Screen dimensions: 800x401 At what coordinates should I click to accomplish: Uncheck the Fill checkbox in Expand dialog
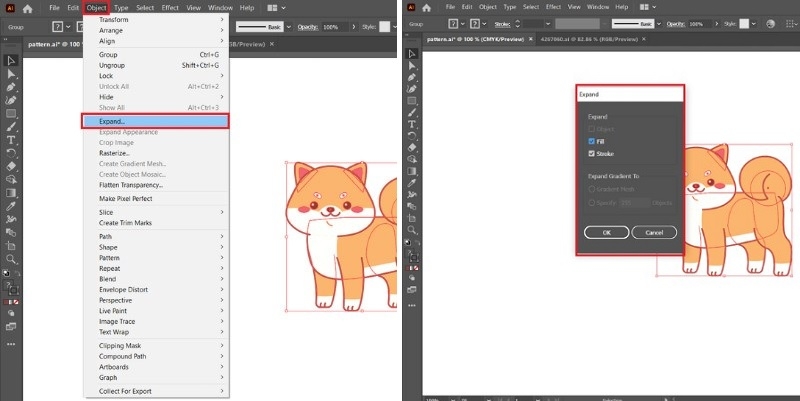tap(593, 142)
